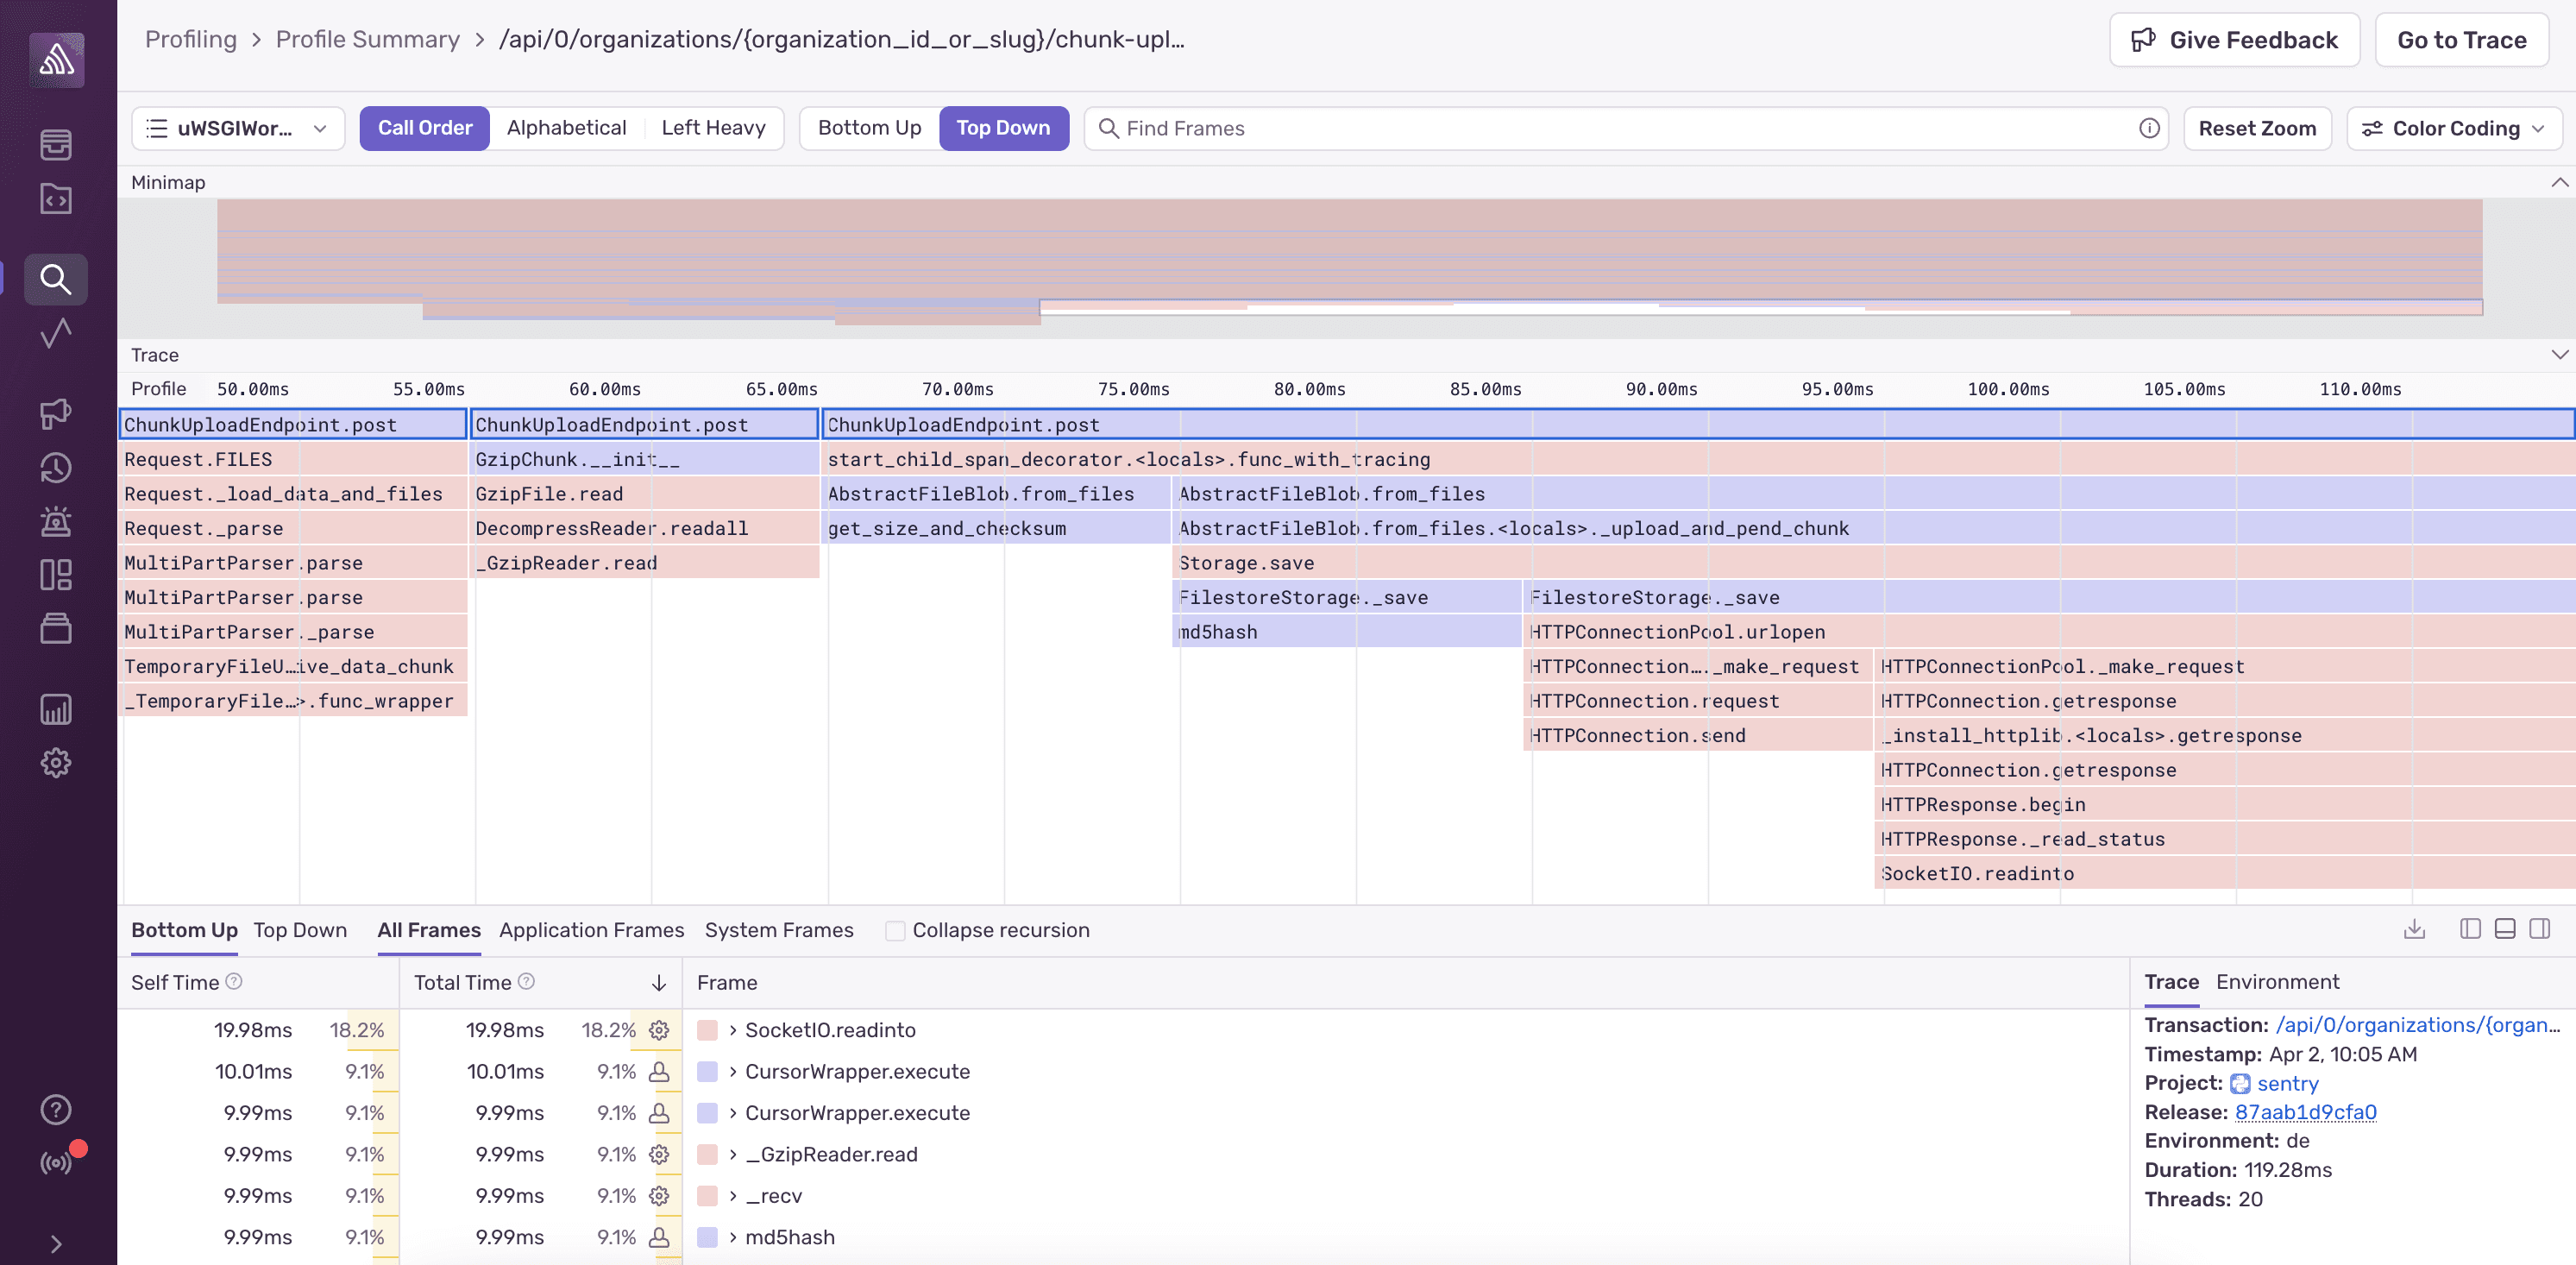Select the Explore magnifier icon in sidebar
The width and height of the screenshot is (2576, 1265).
coord(56,280)
